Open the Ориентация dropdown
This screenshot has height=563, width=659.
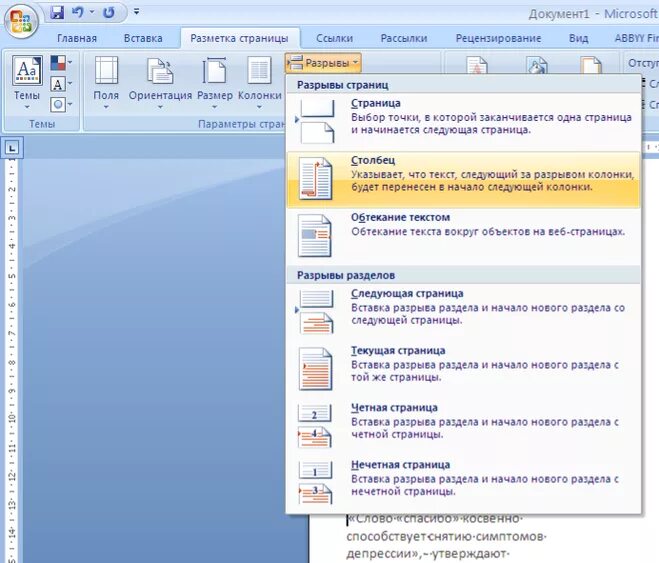click(x=160, y=82)
